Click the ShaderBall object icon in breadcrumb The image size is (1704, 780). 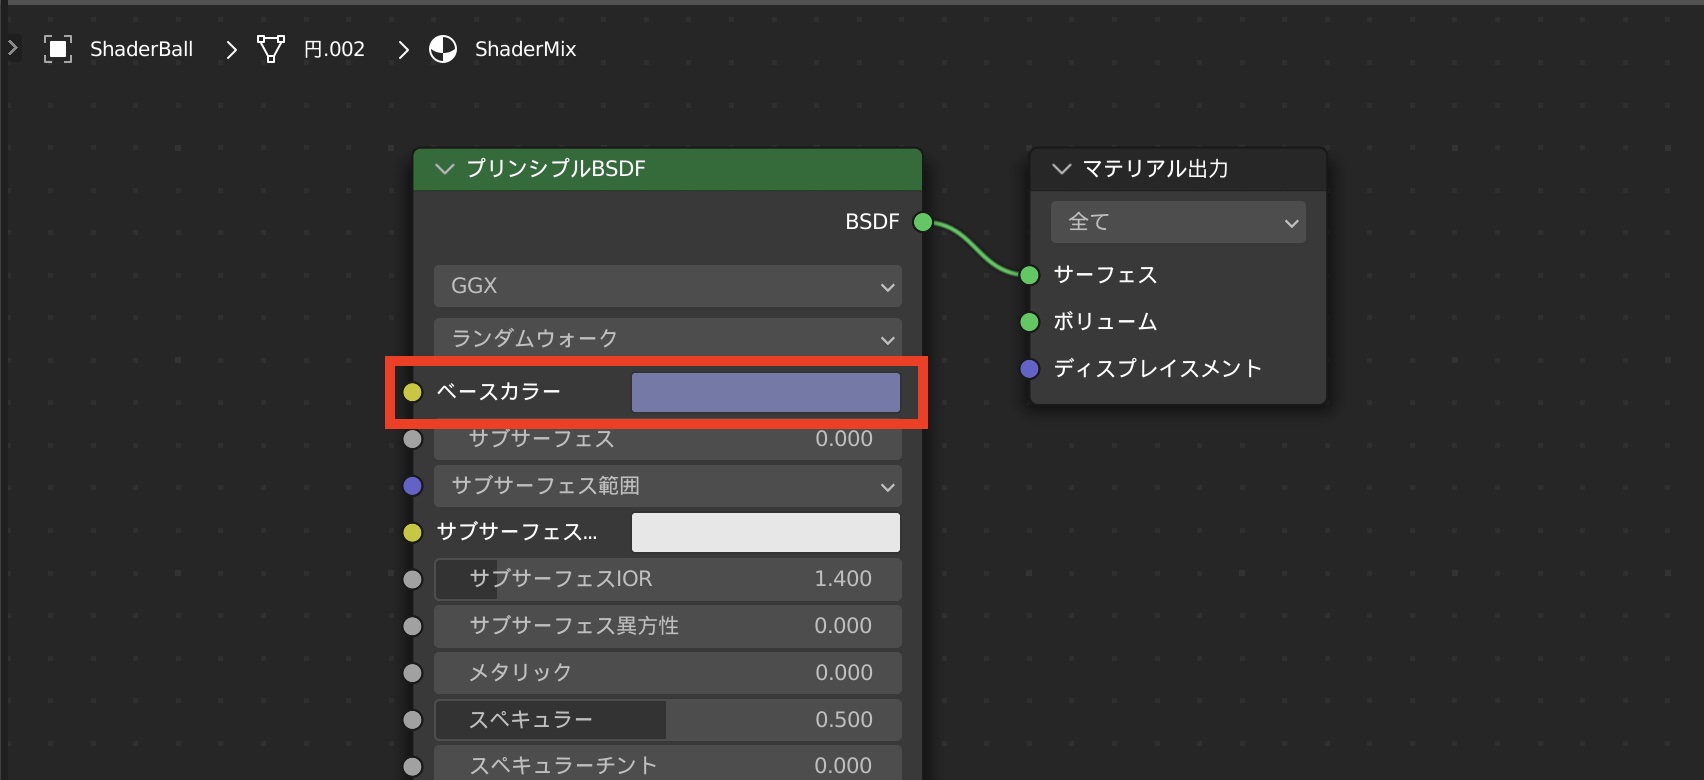coord(58,49)
